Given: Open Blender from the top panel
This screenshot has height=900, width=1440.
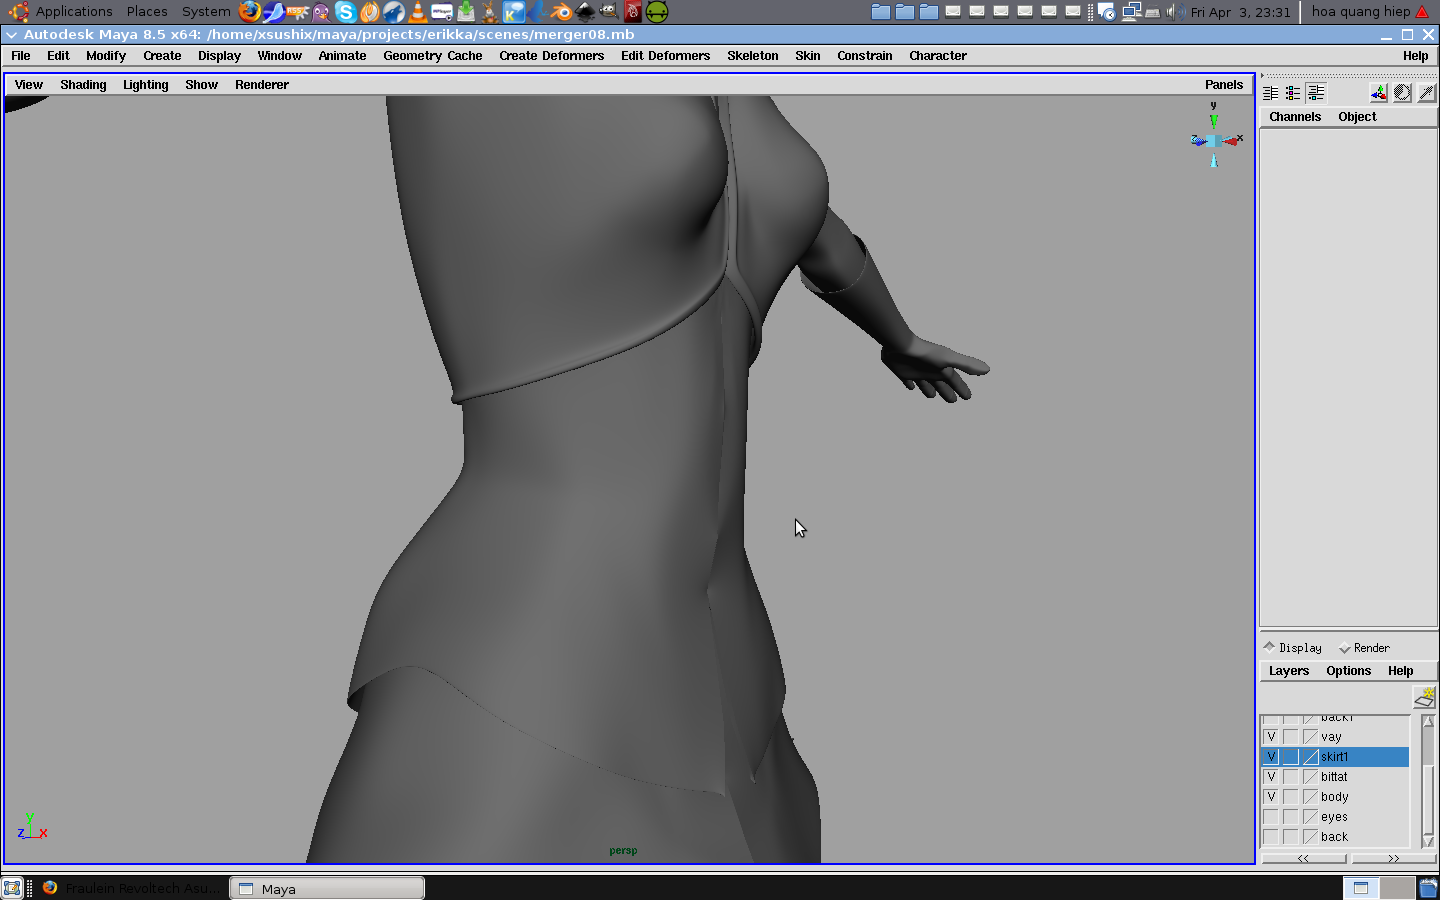Looking at the screenshot, I should coord(561,12).
